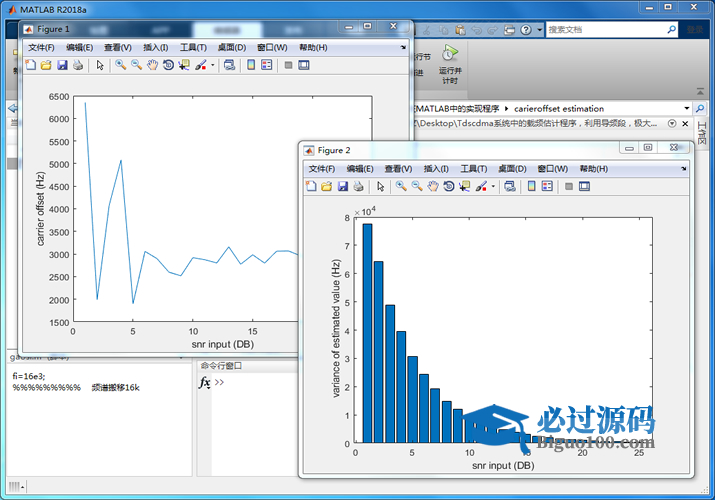Image resolution: width=715 pixels, height=500 pixels.
Task: Open brush color dropdown arrow in Figure 1
Action: coord(212,65)
